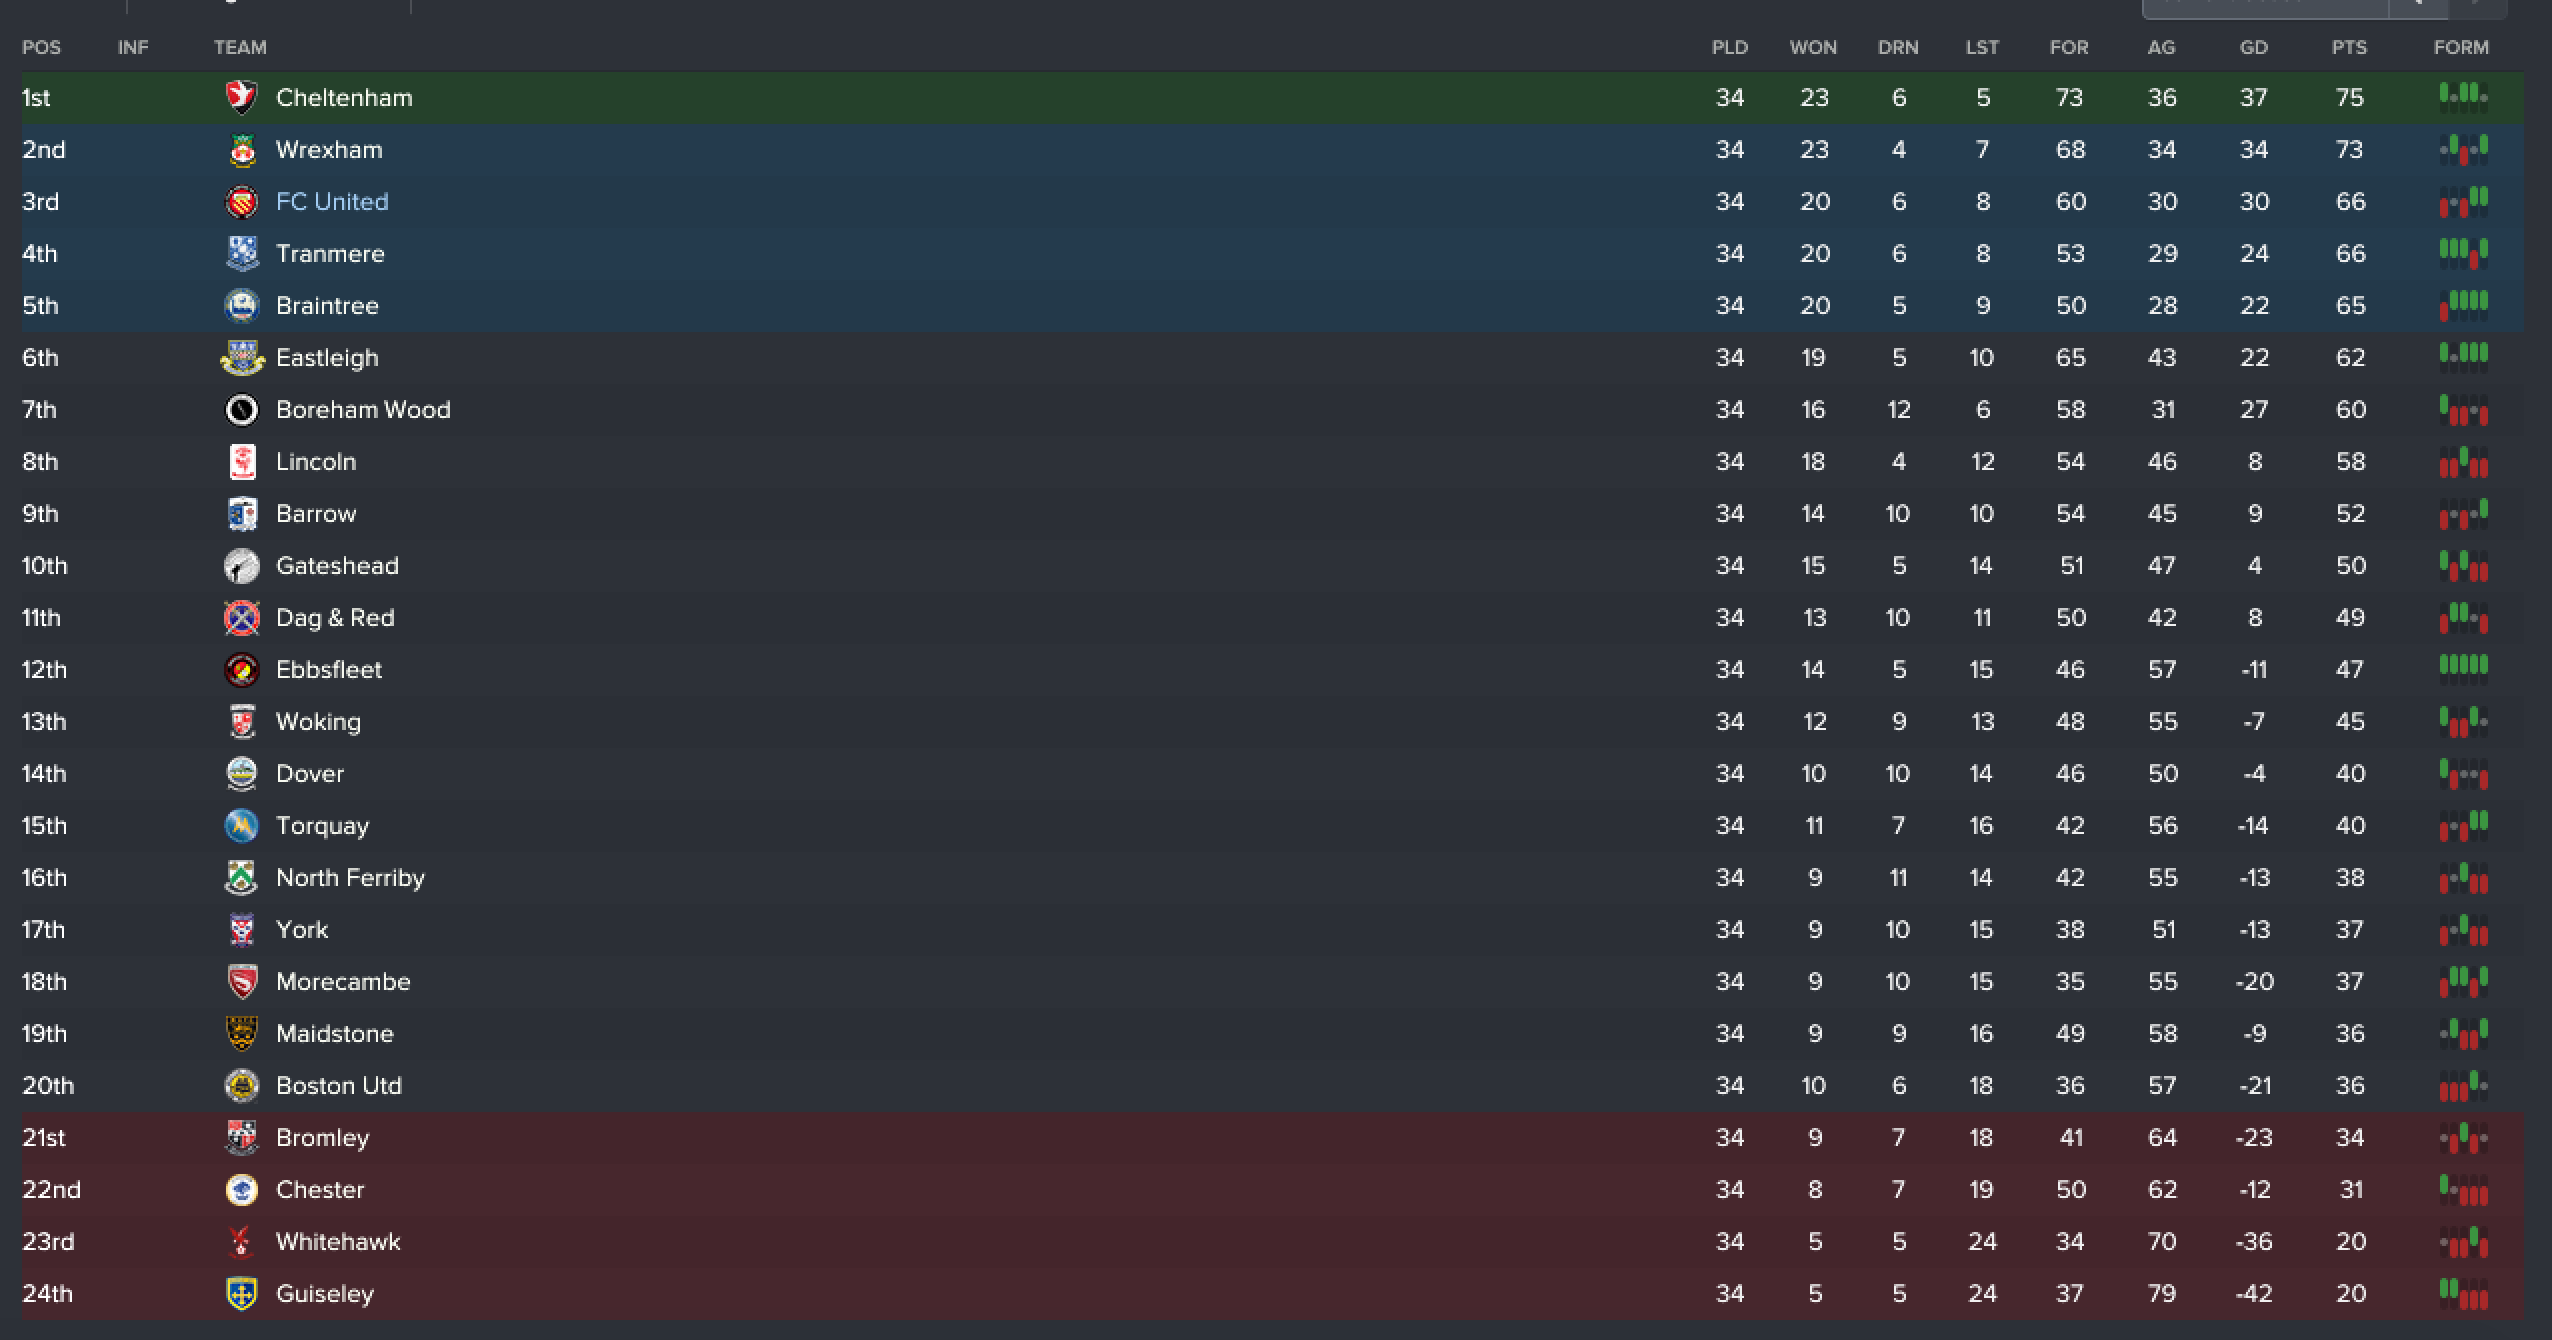Open the Eastleigh team name link
Screen dimensions: 2552x1340
click(x=327, y=357)
